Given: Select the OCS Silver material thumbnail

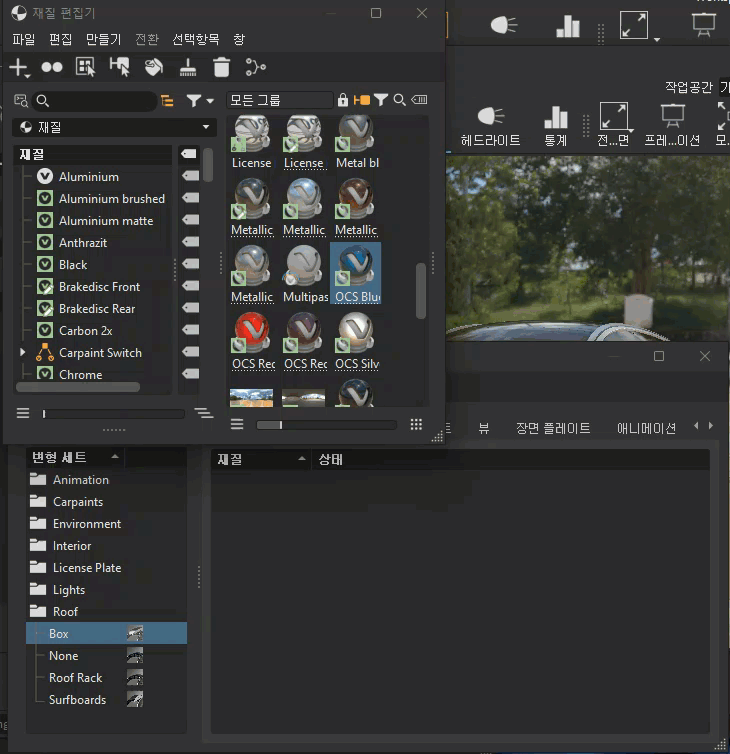Looking at the screenshot, I should (x=356, y=341).
